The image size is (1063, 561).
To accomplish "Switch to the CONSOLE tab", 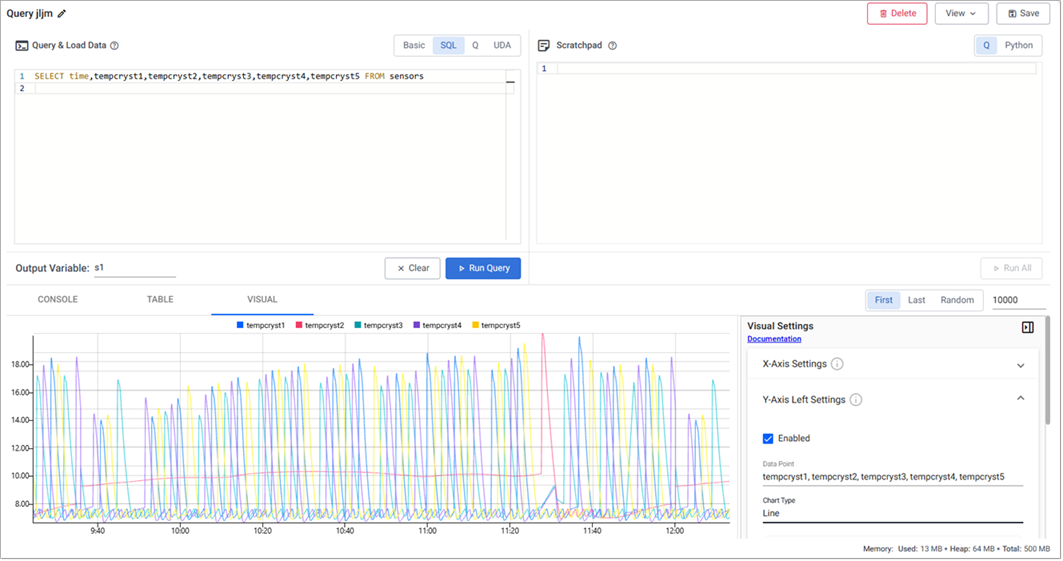I will coord(58,299).
